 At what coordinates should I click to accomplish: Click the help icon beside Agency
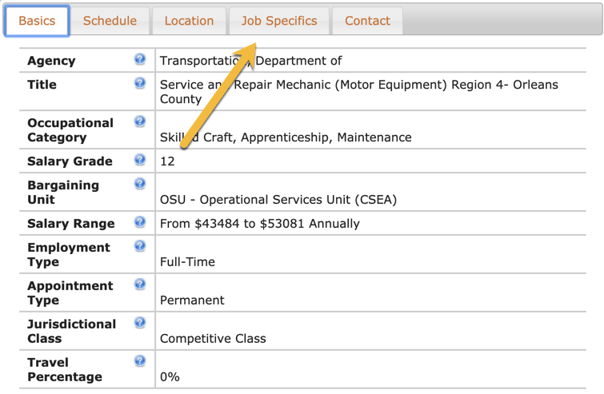pos(140,59)
